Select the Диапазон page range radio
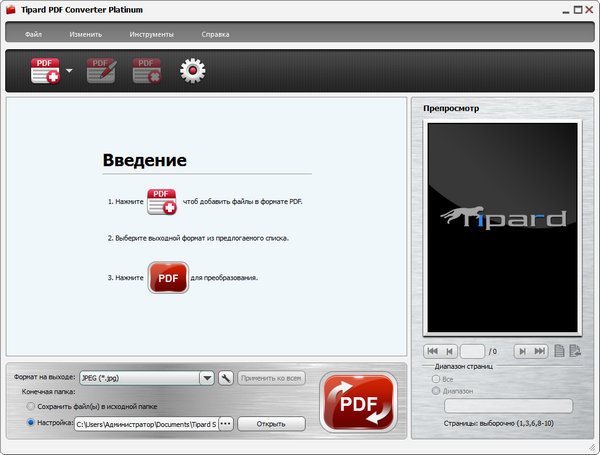The width and height of the screenshot is (600, 455). tap(436, 391)
